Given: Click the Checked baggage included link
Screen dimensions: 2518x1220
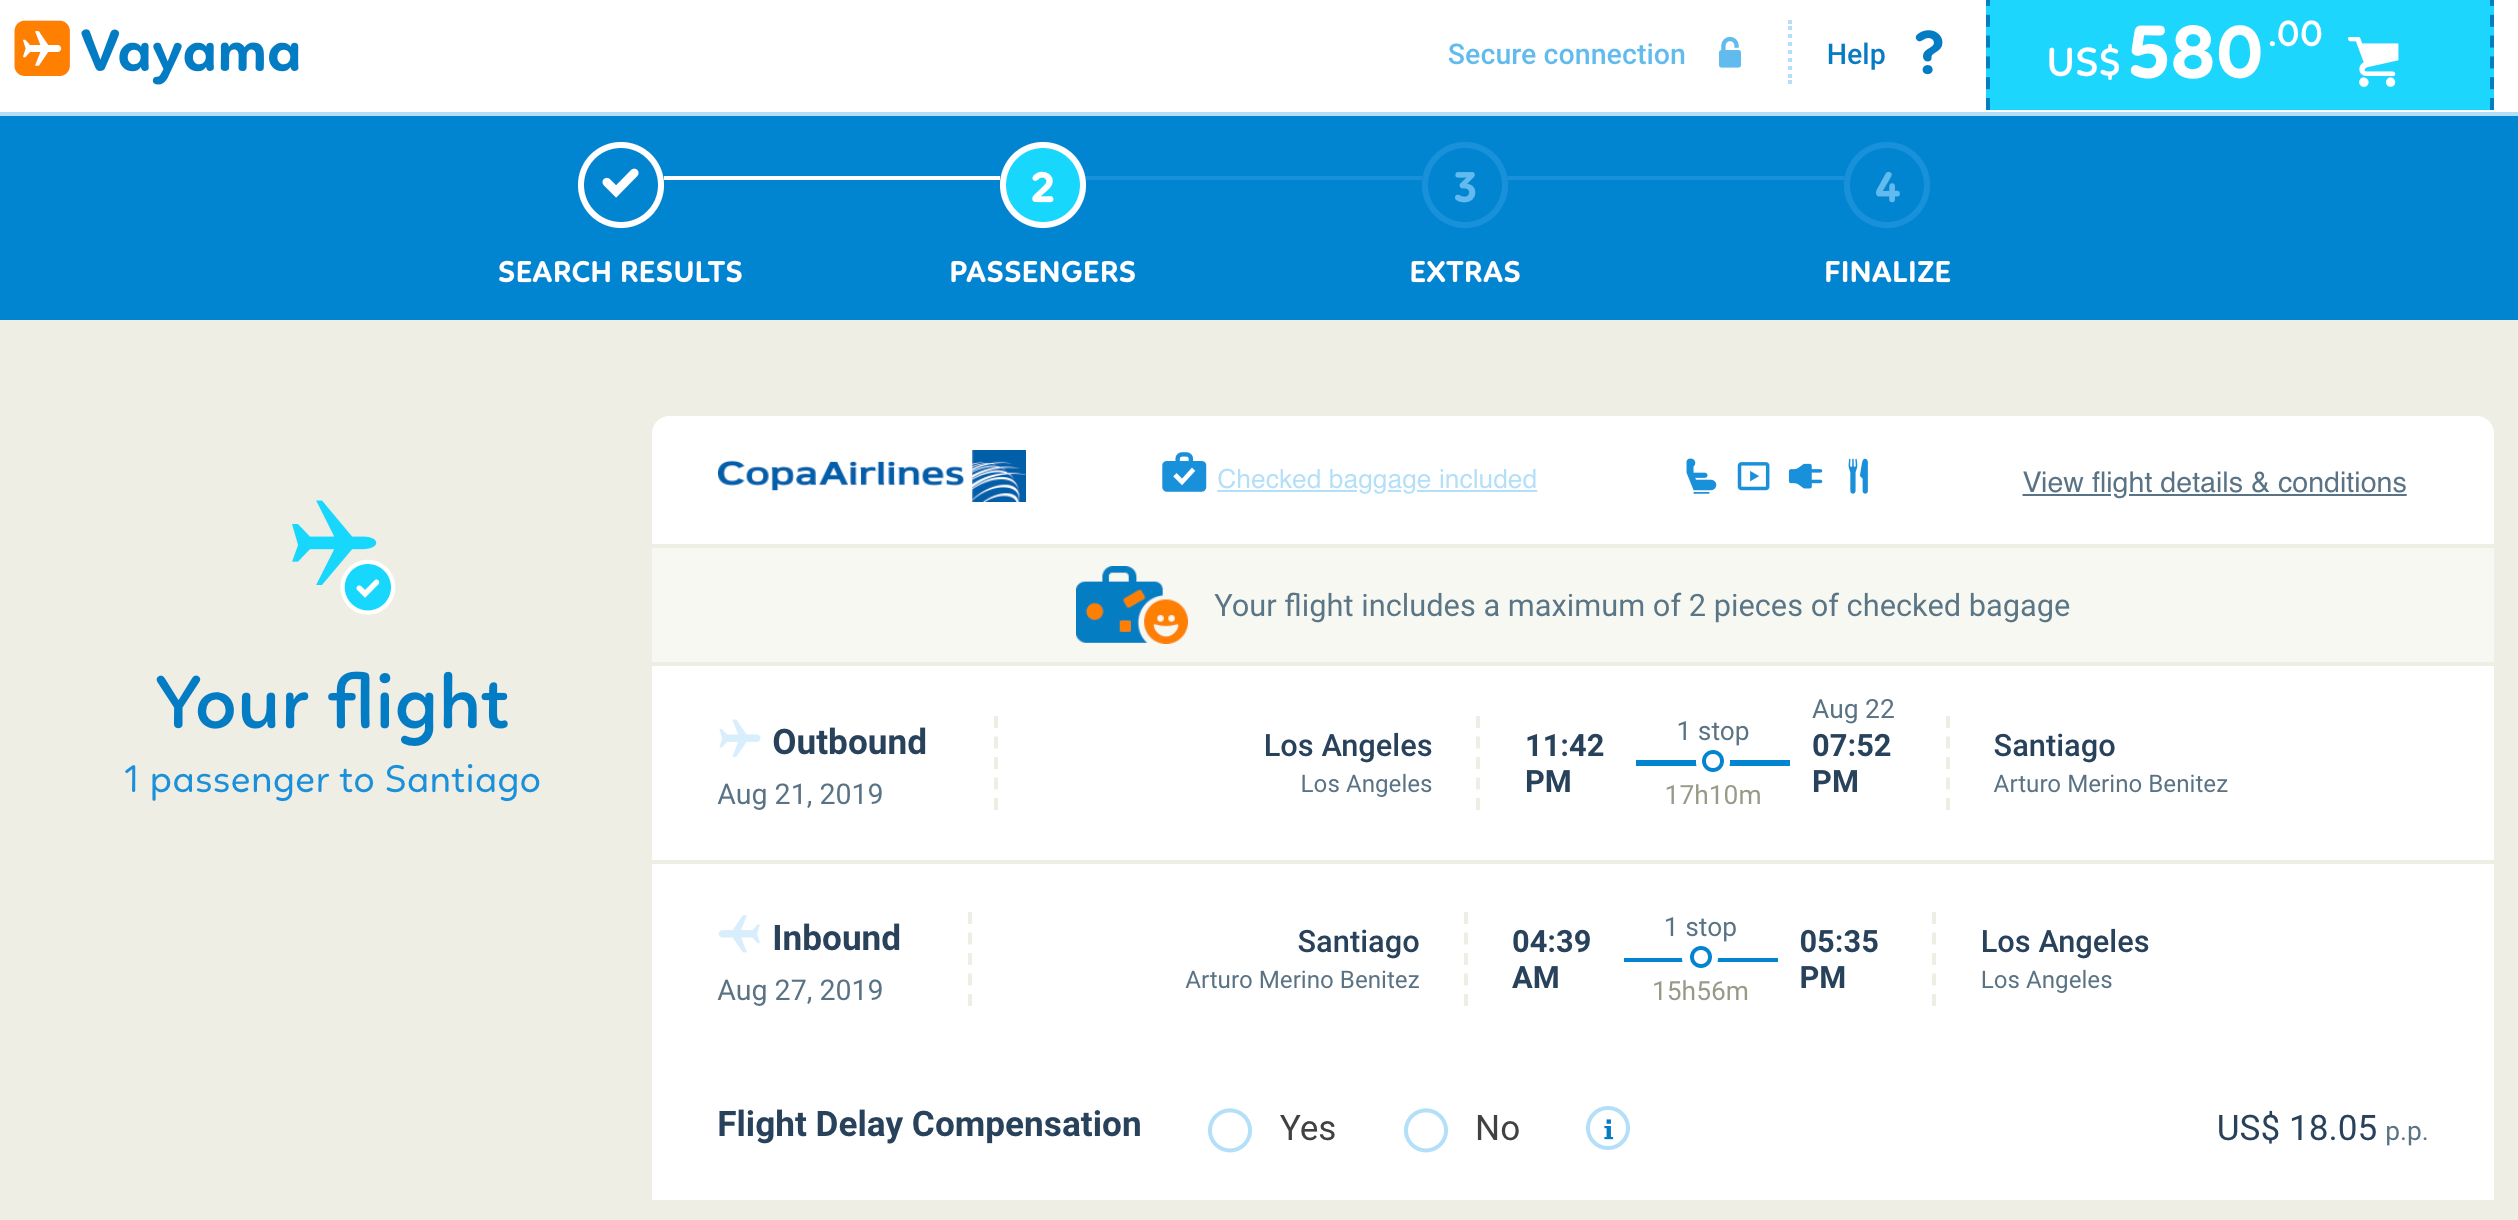Looking at the screenshot, I should pyautogui.click(x=1376, y=479).
